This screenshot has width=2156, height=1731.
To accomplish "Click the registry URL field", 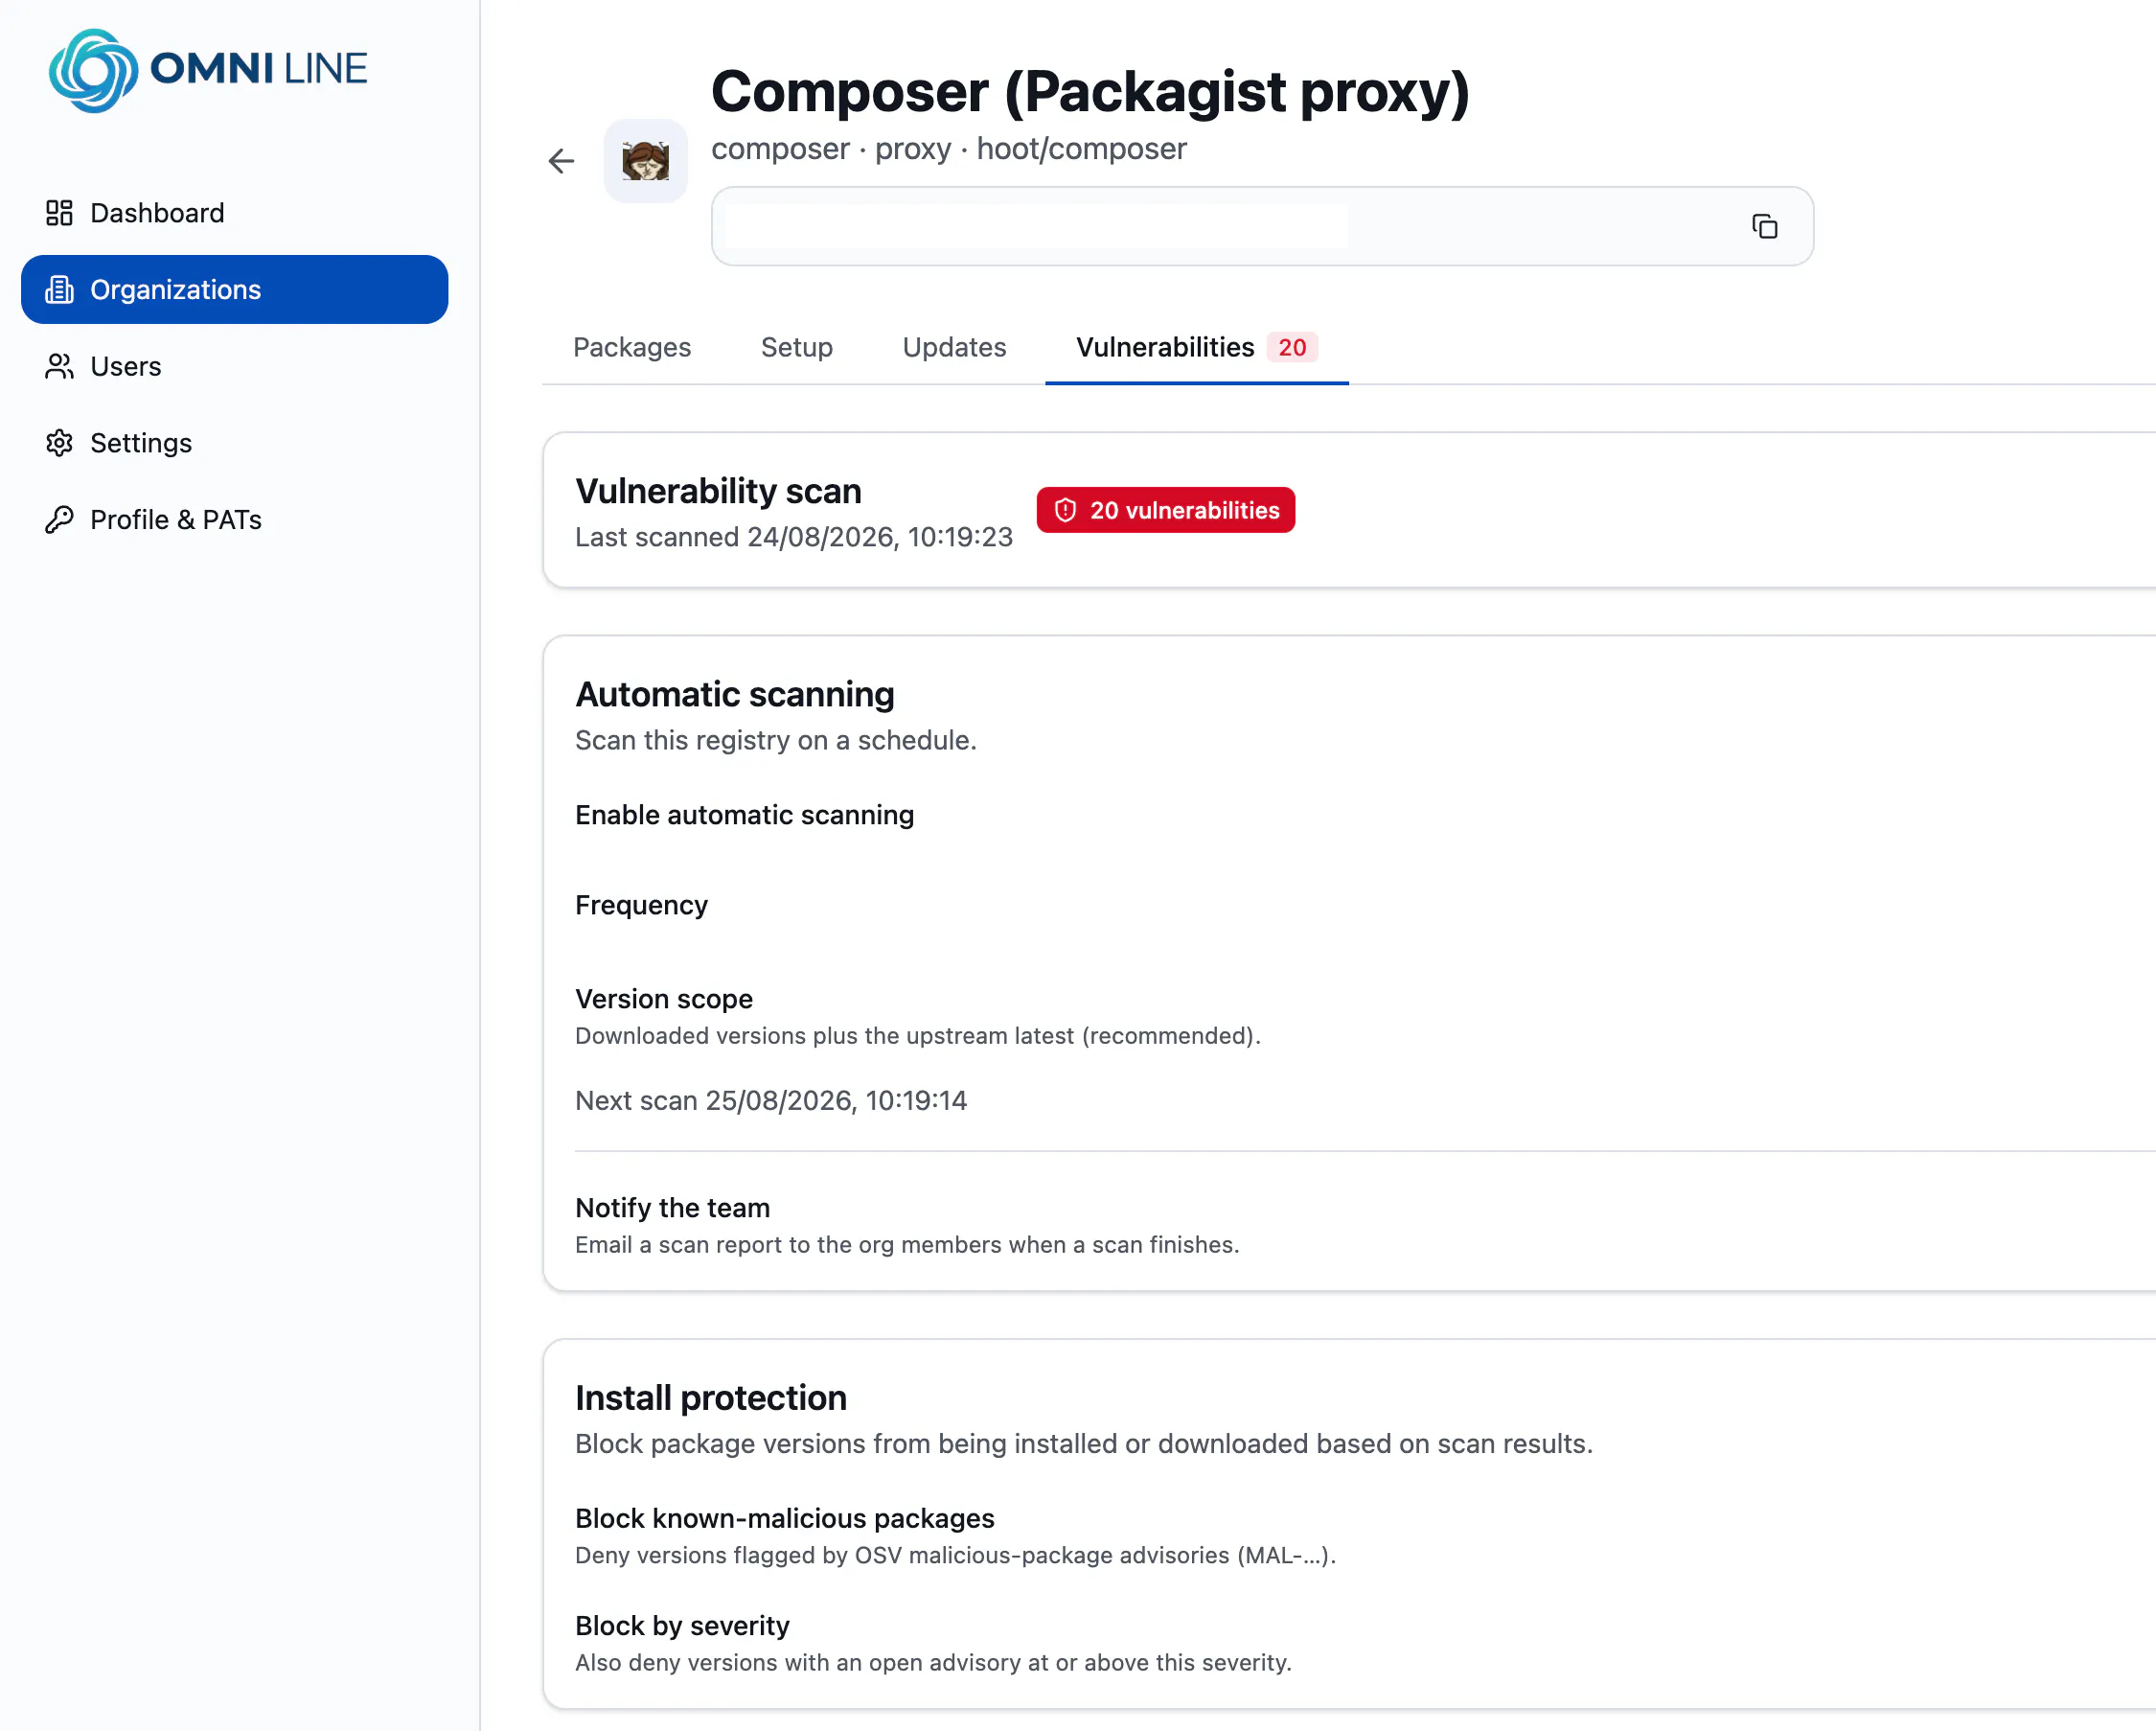I will tap(1262, 227).
